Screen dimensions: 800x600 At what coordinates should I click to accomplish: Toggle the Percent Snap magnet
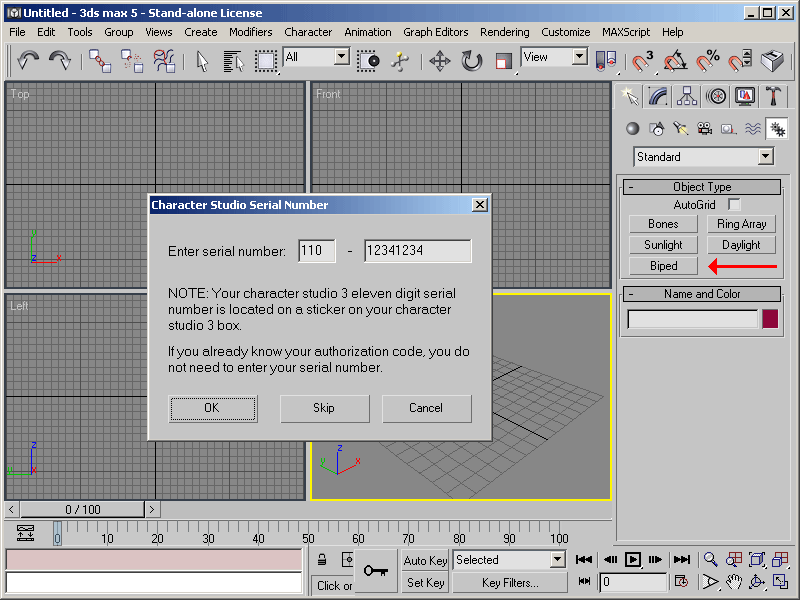(707, 61)
